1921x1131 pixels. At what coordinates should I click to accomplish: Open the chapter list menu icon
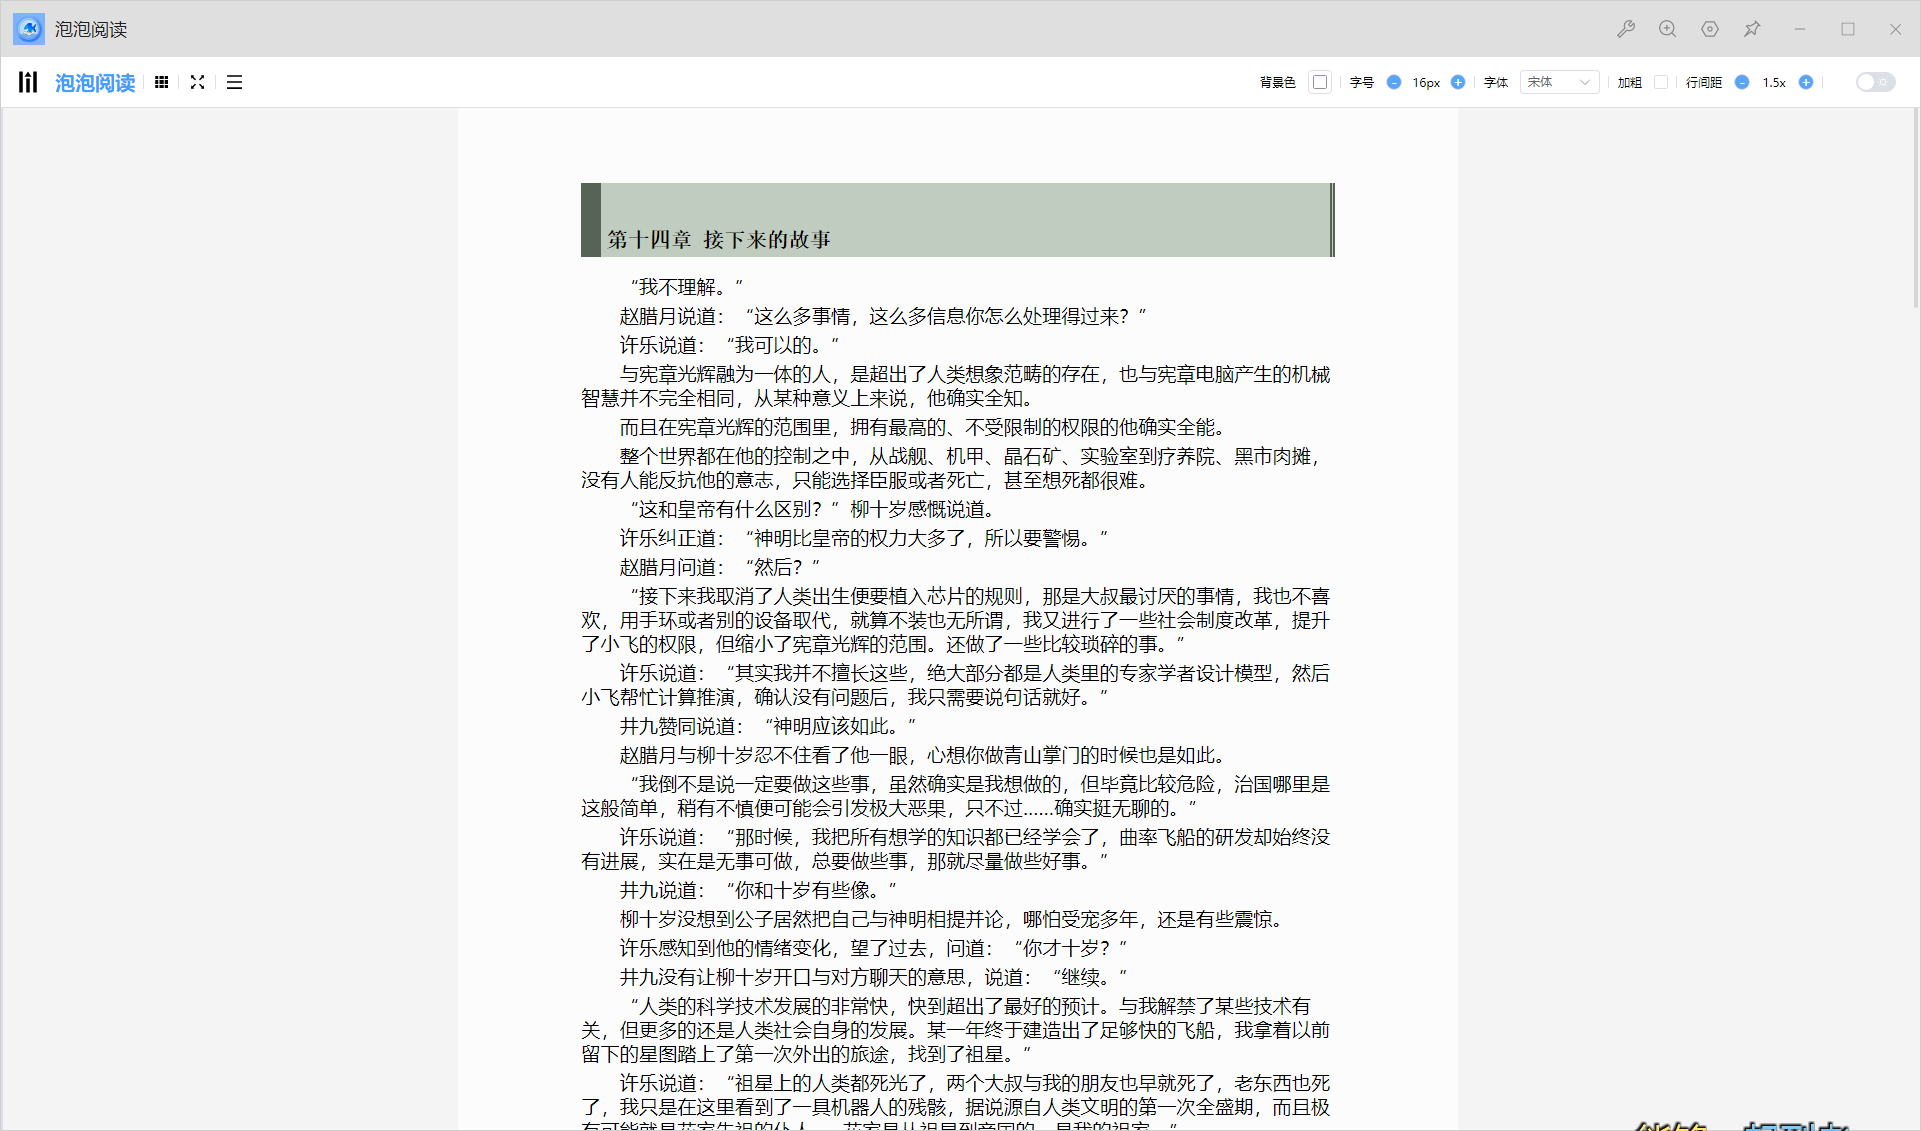pyautogui.click(x=234, y=82)
